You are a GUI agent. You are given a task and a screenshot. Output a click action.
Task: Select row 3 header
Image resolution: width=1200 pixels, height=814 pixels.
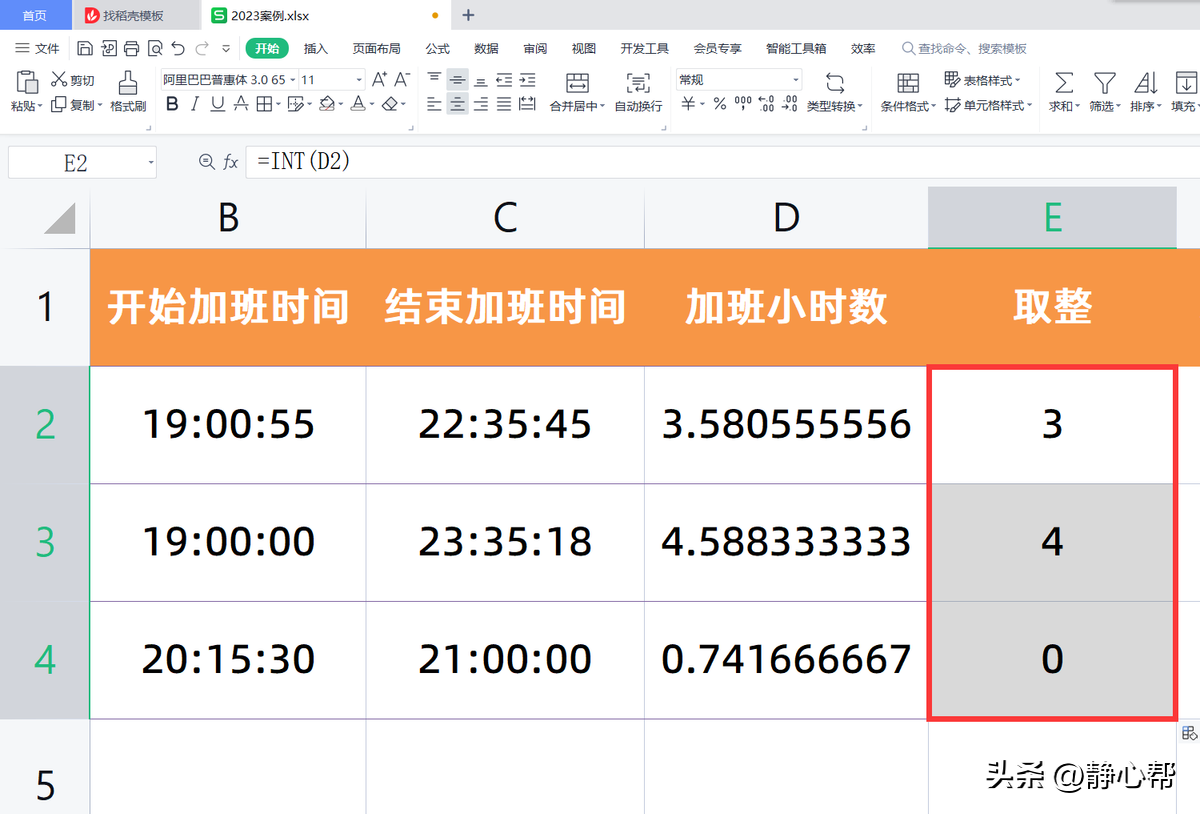coord(45,542)
